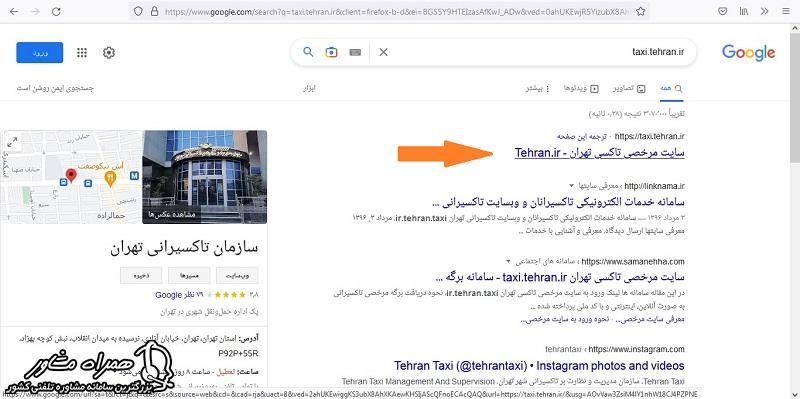Open the Firefox hamburger menu
Viewport: 800px width, 399px height.
coord(785,11)
